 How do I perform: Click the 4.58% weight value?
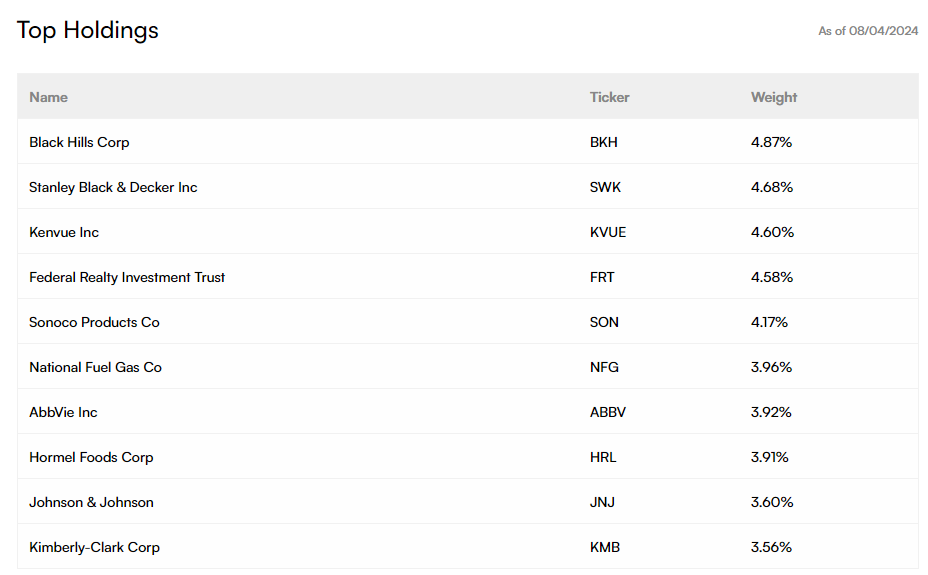pos(772,277)
